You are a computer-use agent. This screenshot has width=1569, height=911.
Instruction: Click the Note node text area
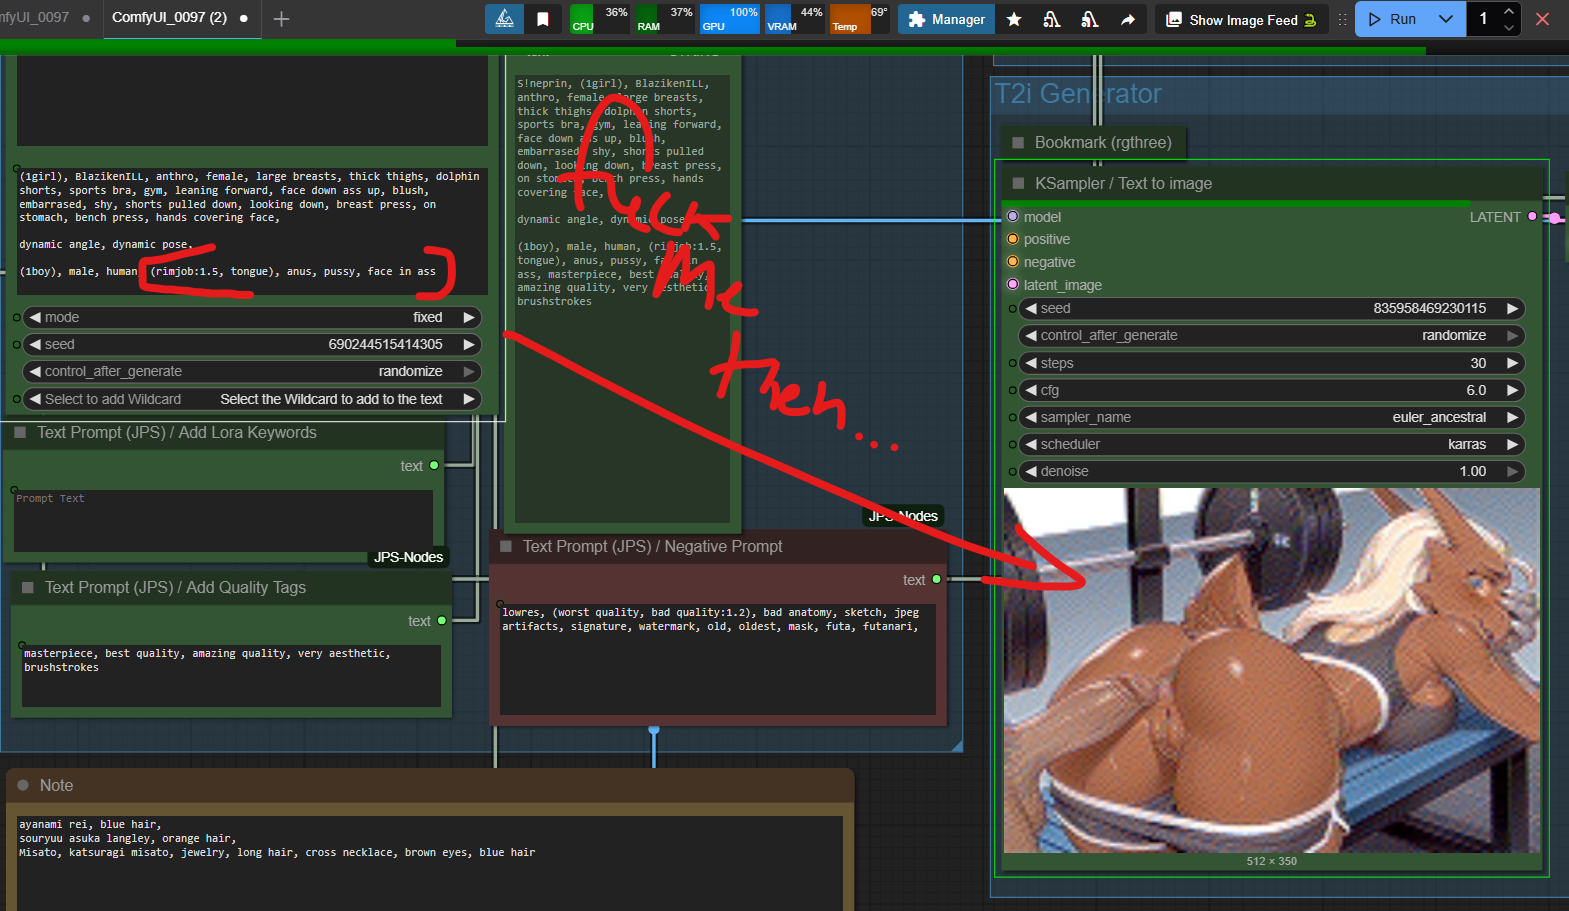click(430, 863)
